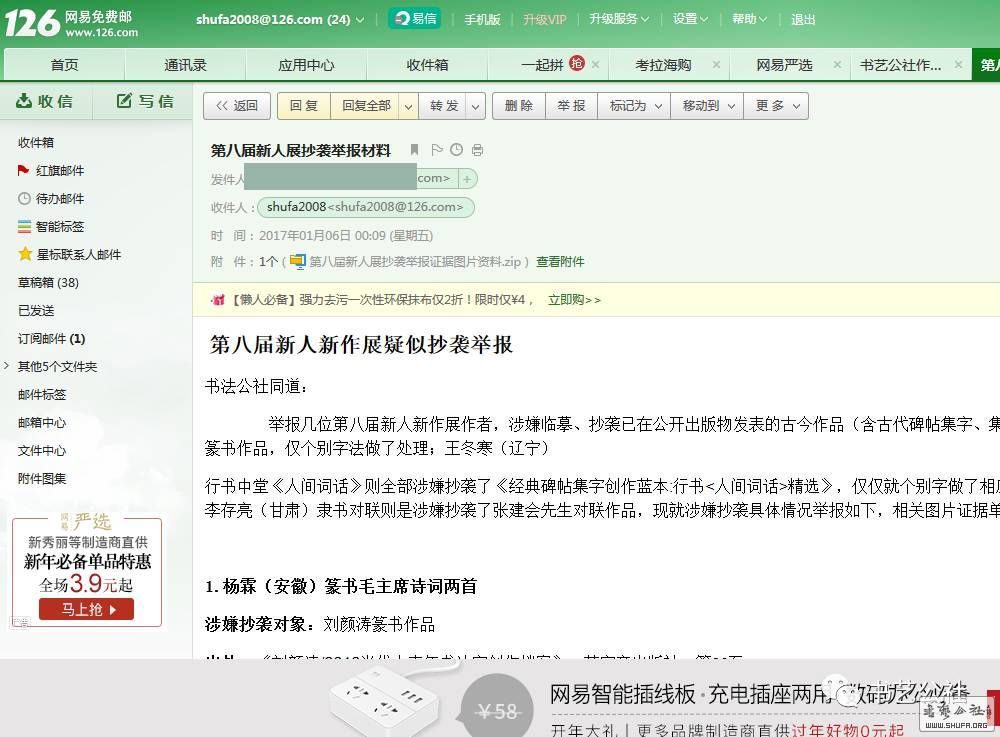Open the 易信 button in the header
The width and height of the screenshot is (1000, 737).
pyautogui.click(x=414, y=18)
